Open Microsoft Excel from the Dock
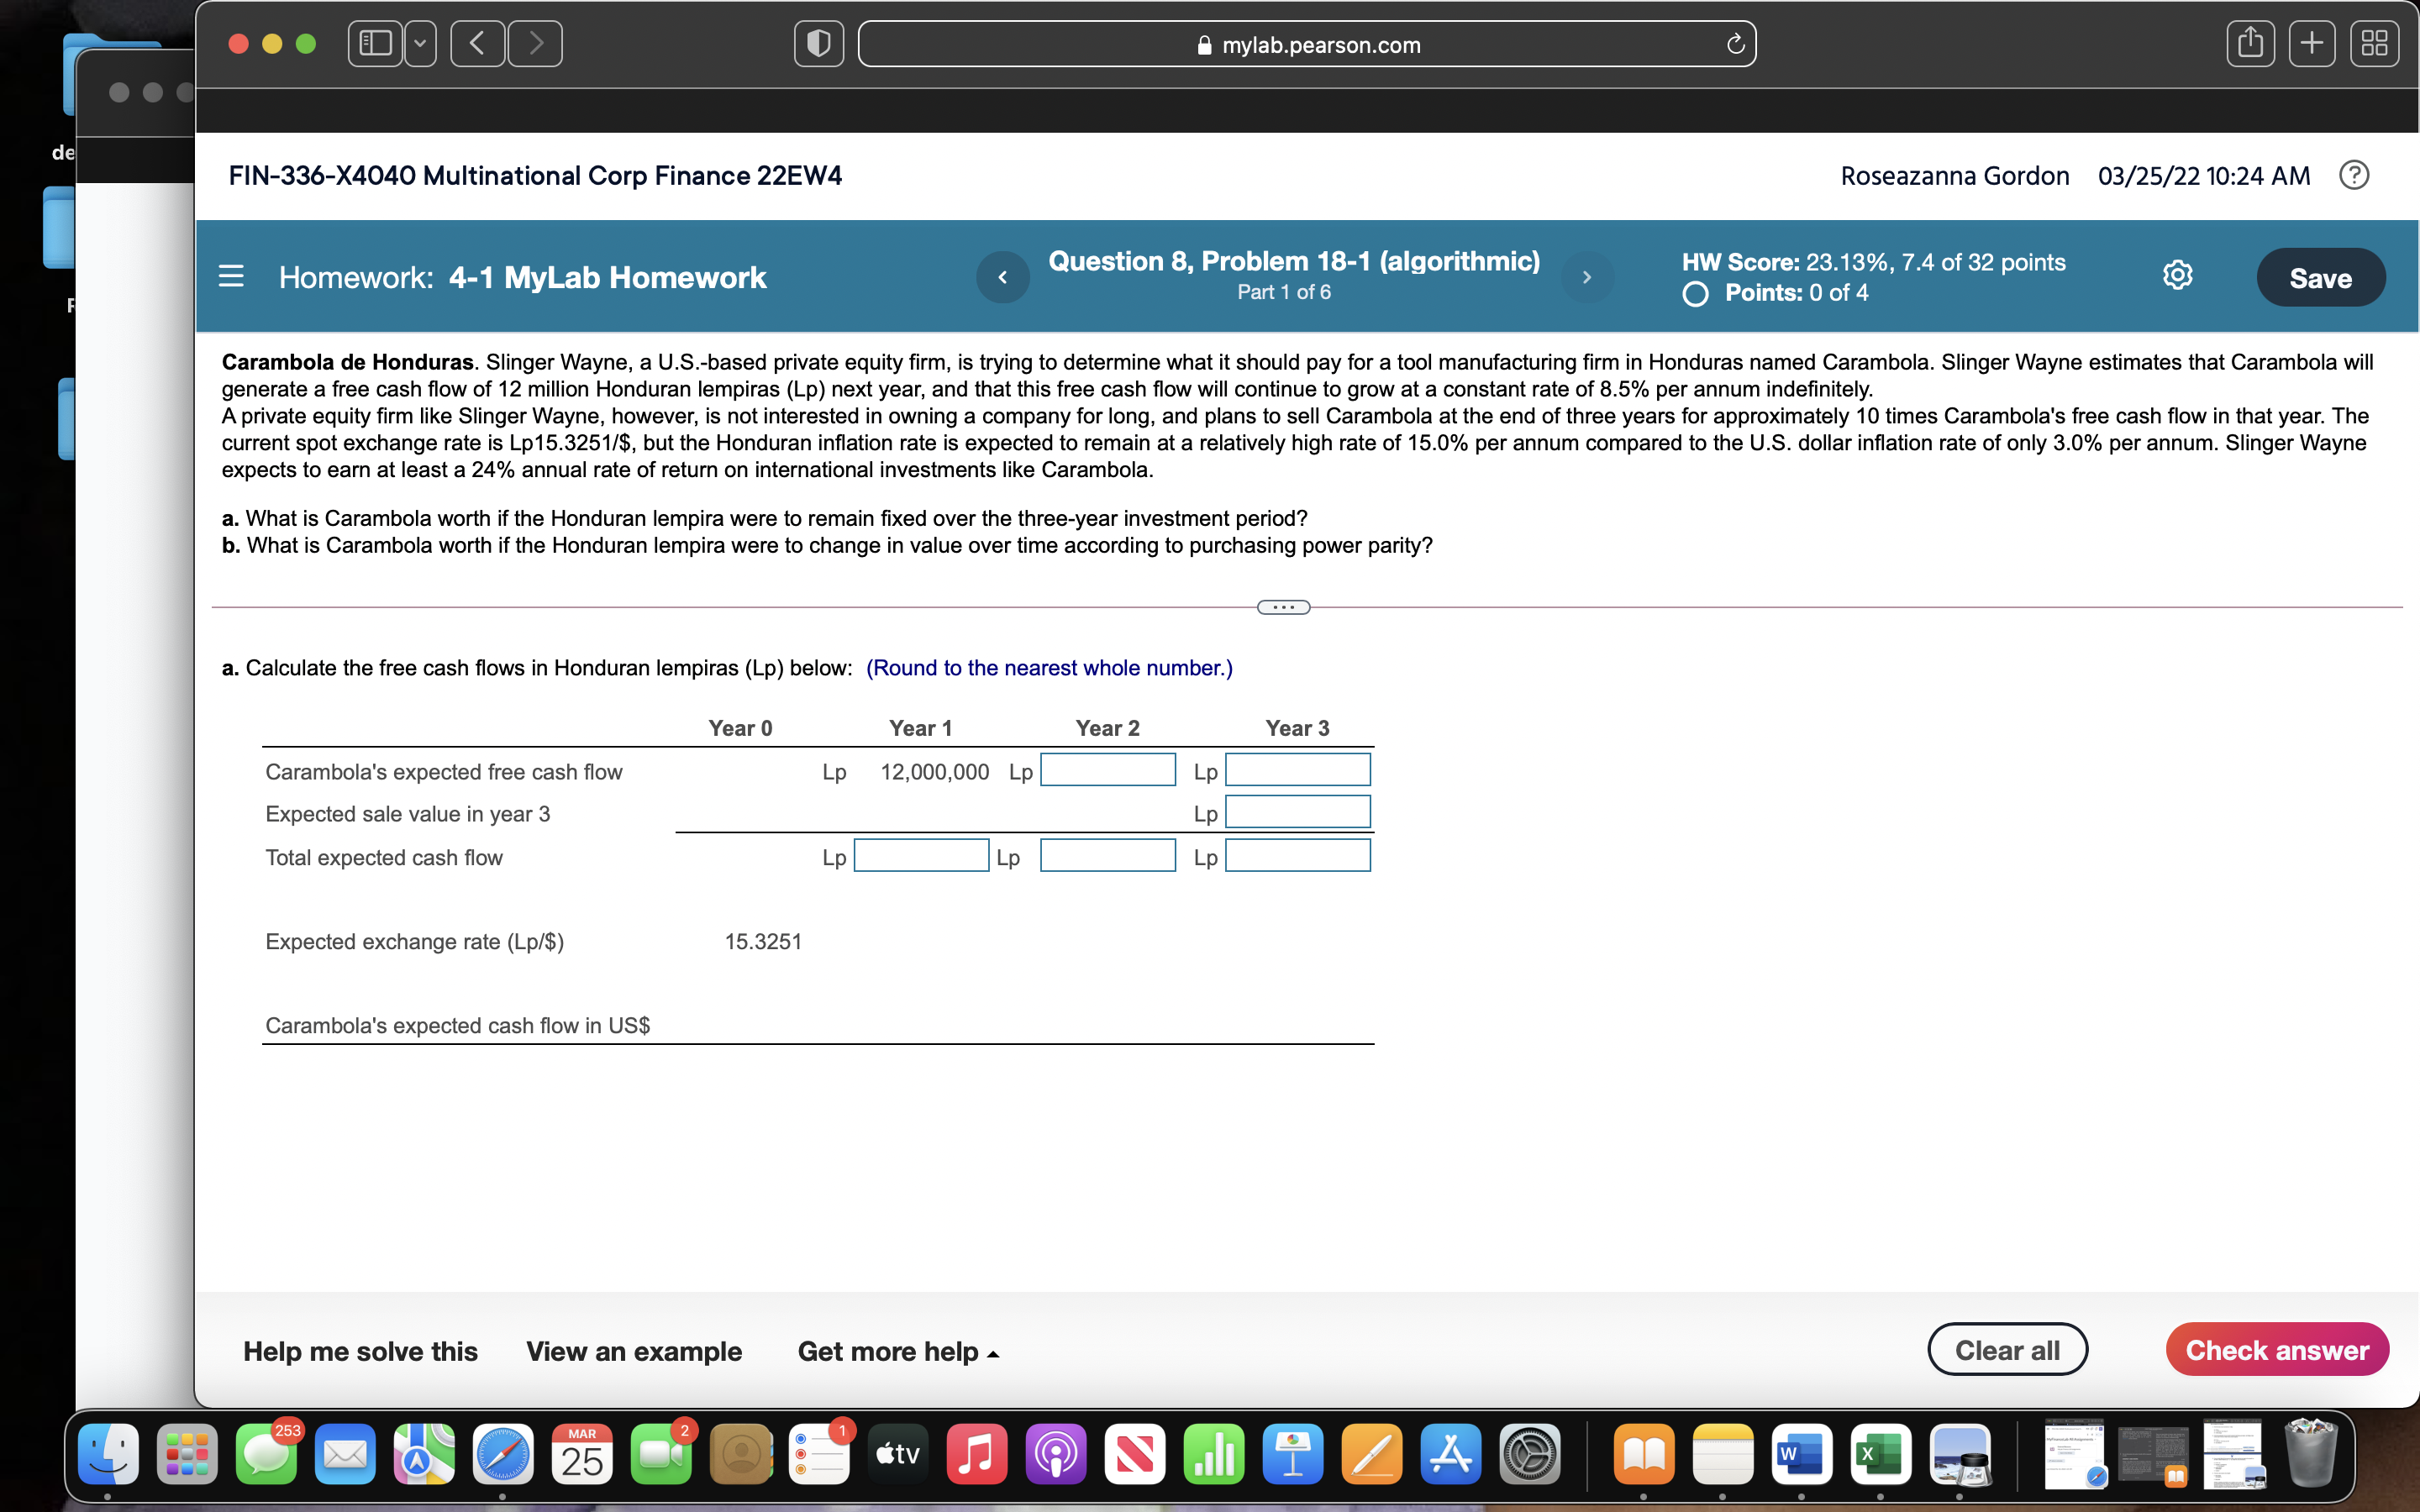The image size is (2420, 1512). tap(1880, 1455)
